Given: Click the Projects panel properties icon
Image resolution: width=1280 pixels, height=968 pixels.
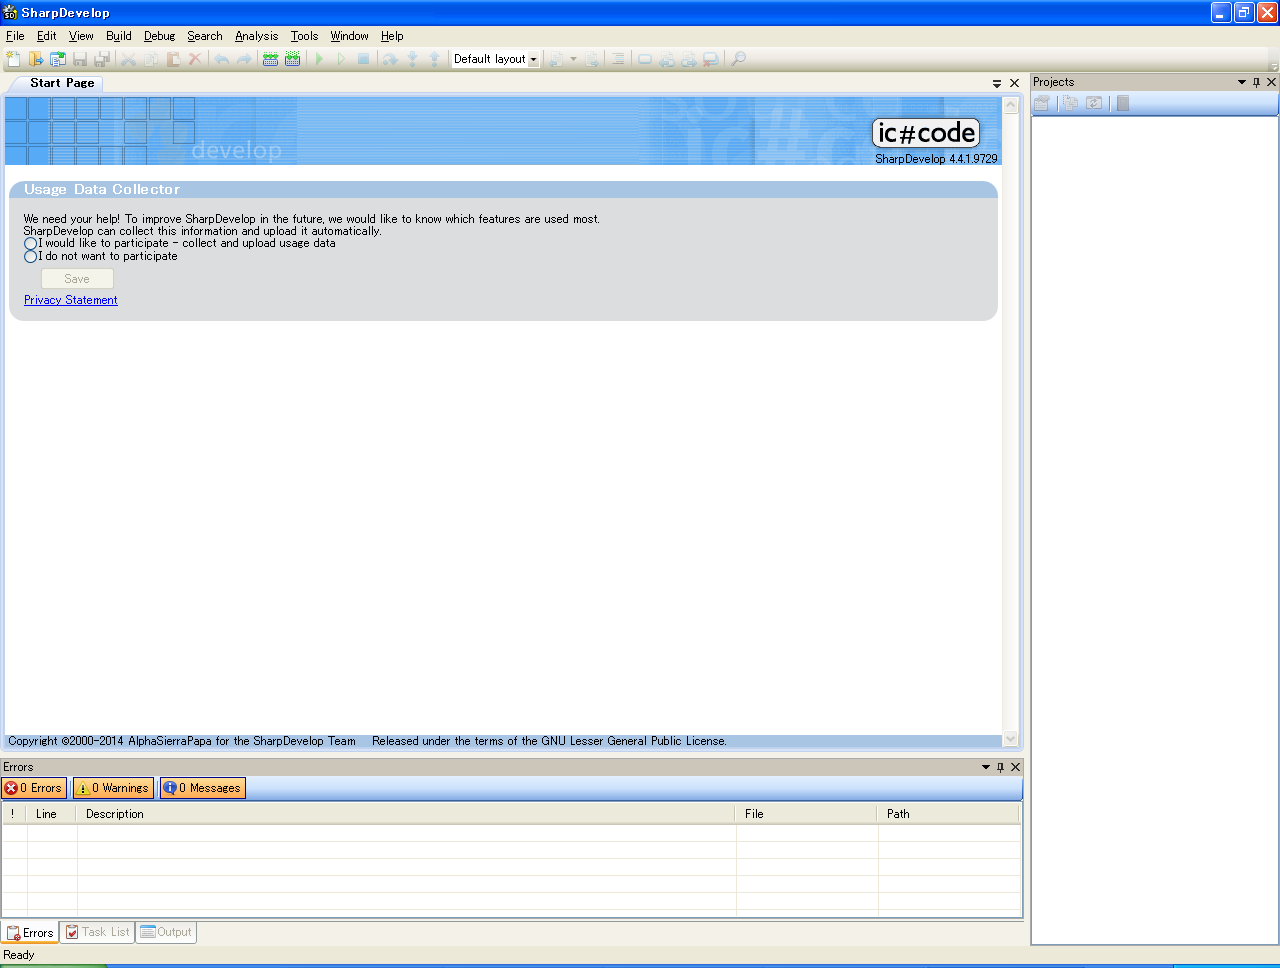Looking at the screenshot, I should (x=1042, y=103).
